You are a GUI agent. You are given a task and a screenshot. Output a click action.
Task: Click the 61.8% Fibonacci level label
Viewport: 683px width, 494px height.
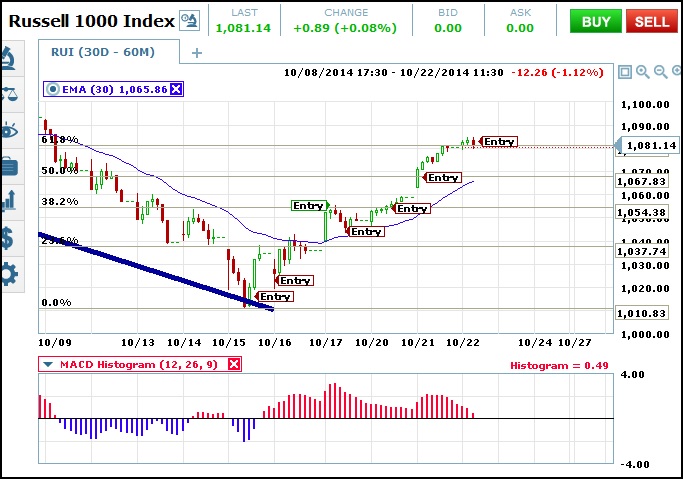coord(60,139)
